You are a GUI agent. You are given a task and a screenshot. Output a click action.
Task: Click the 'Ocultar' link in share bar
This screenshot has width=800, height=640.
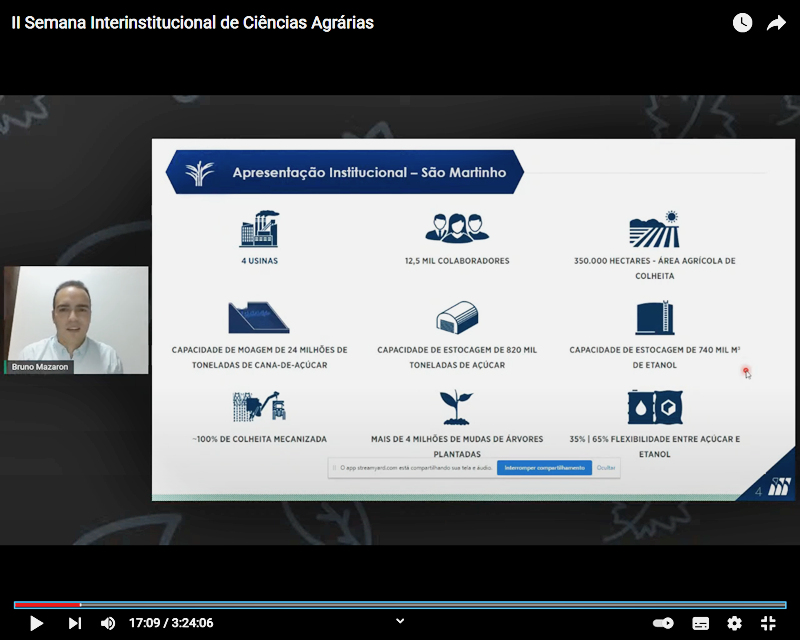coord(606,467)
